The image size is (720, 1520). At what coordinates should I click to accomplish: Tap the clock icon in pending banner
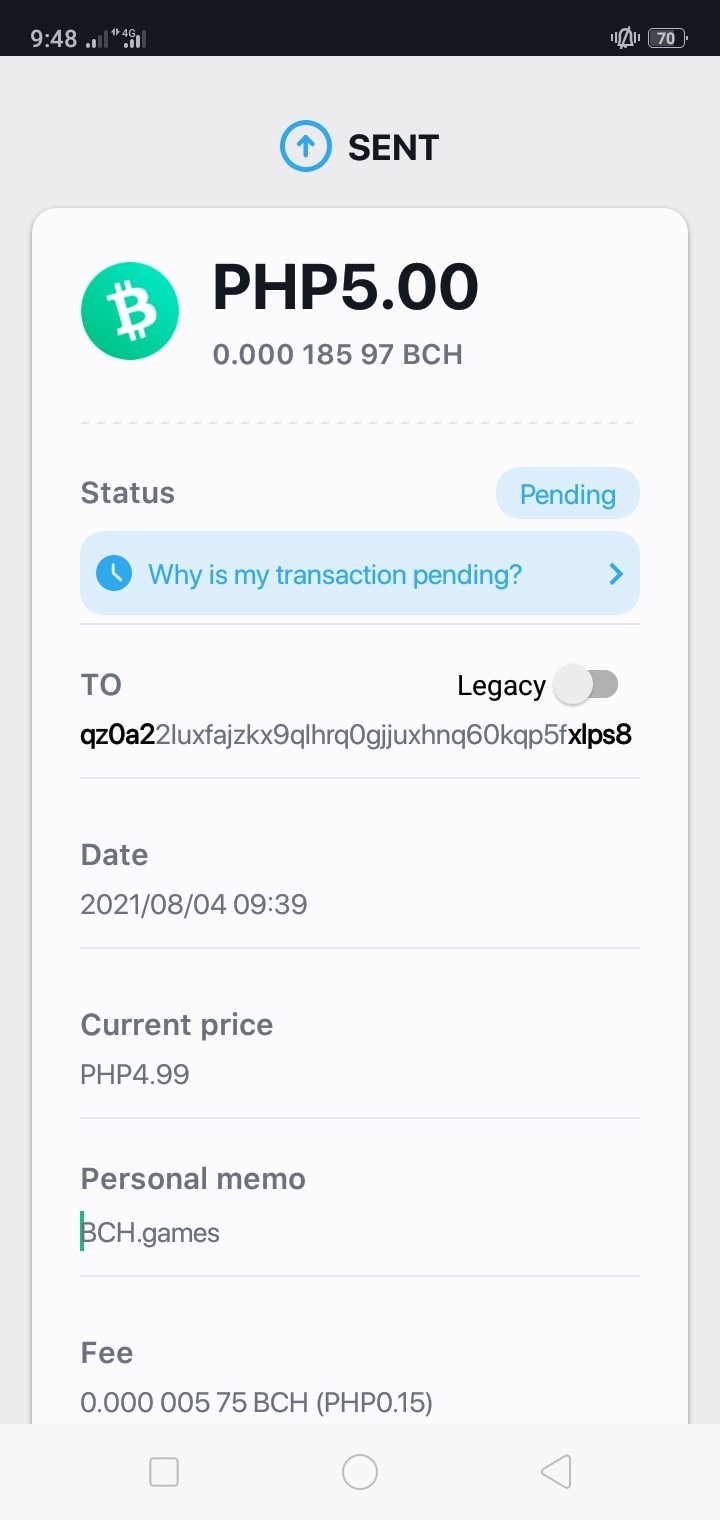click(114, 573)
